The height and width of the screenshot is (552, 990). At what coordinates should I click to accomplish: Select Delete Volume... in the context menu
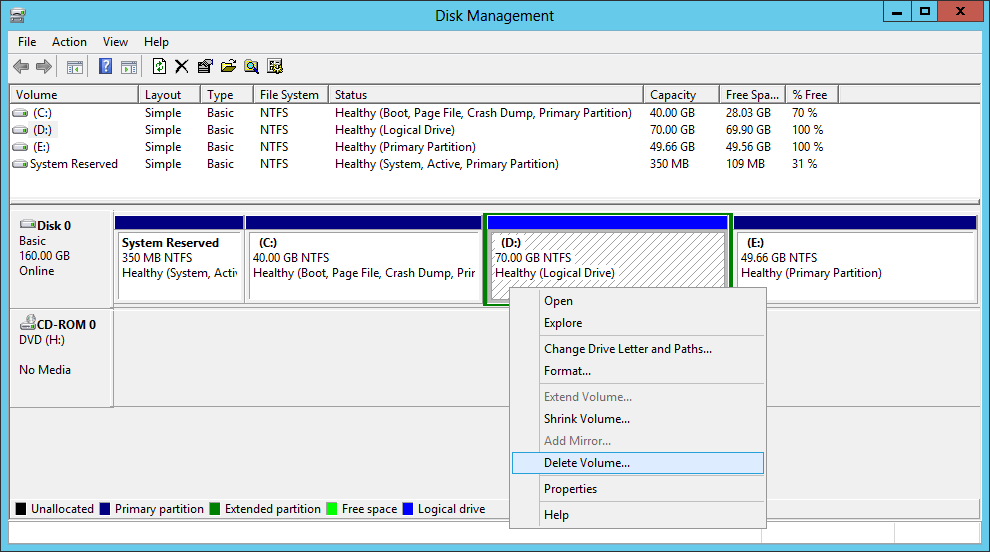(x=638, y=463)
